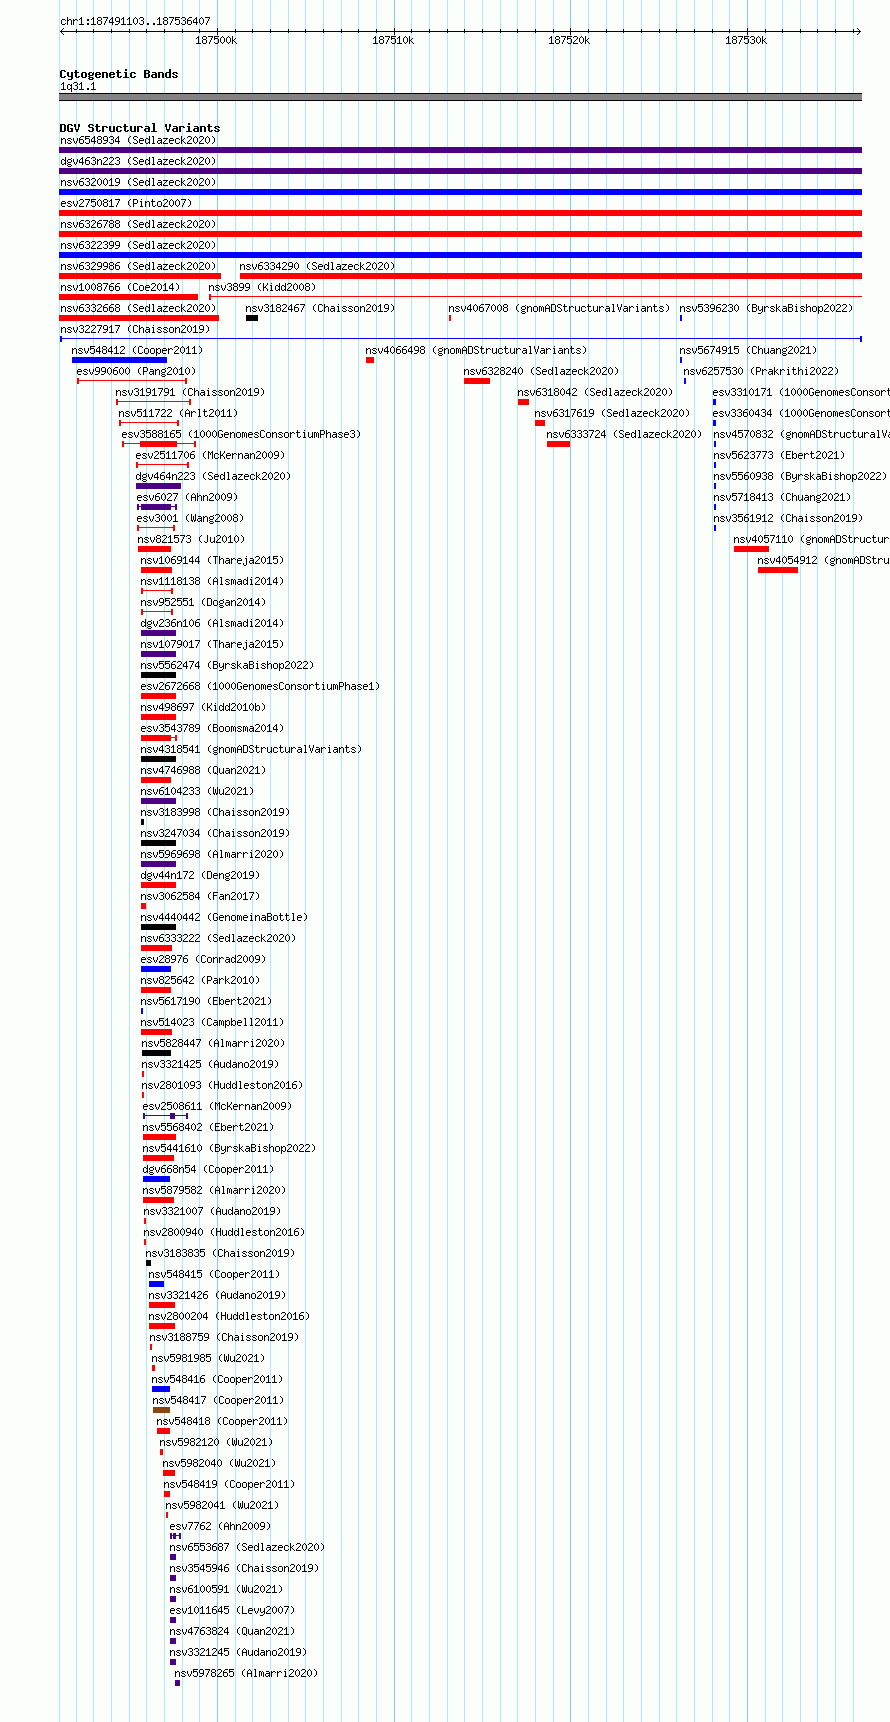Open nsv6317619 (Sedlazeck2020) label
Screen dimensions: 890x1722
[613, 413]
